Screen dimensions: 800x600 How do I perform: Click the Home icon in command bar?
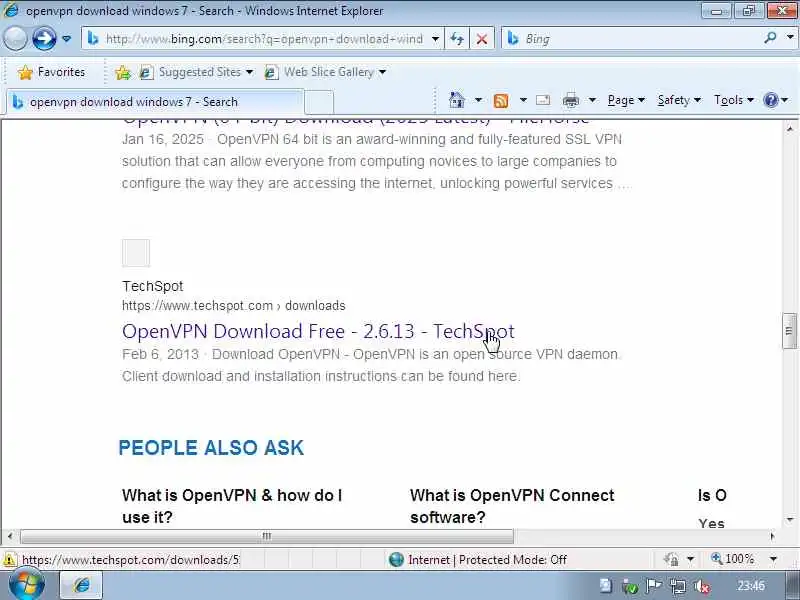457,100
